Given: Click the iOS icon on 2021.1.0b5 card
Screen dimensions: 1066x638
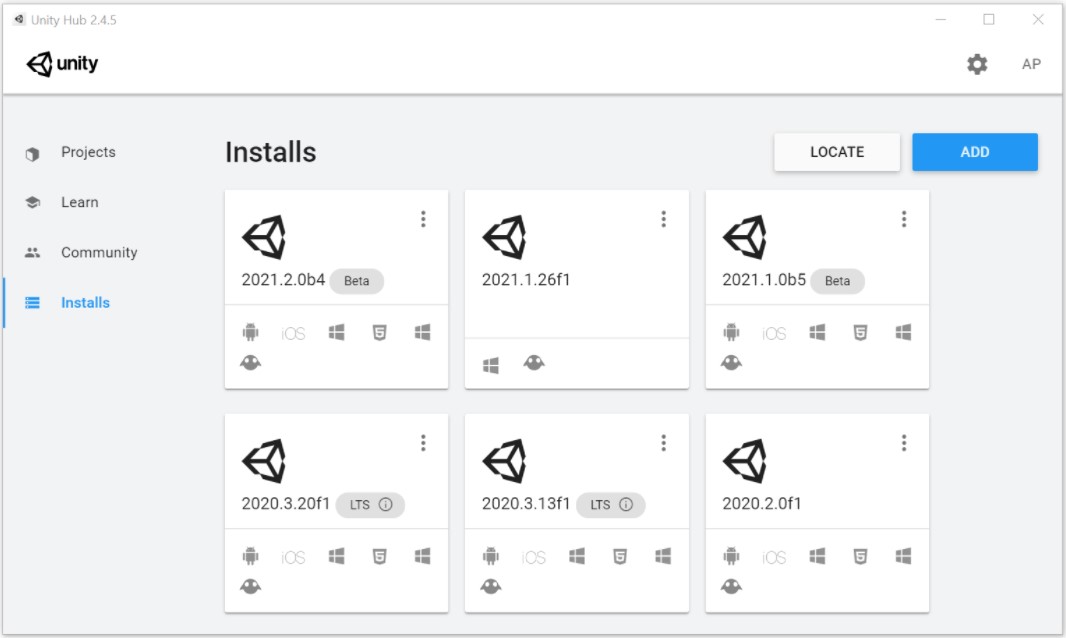Looking at the screenshot, I should click(x=774, y=334).
